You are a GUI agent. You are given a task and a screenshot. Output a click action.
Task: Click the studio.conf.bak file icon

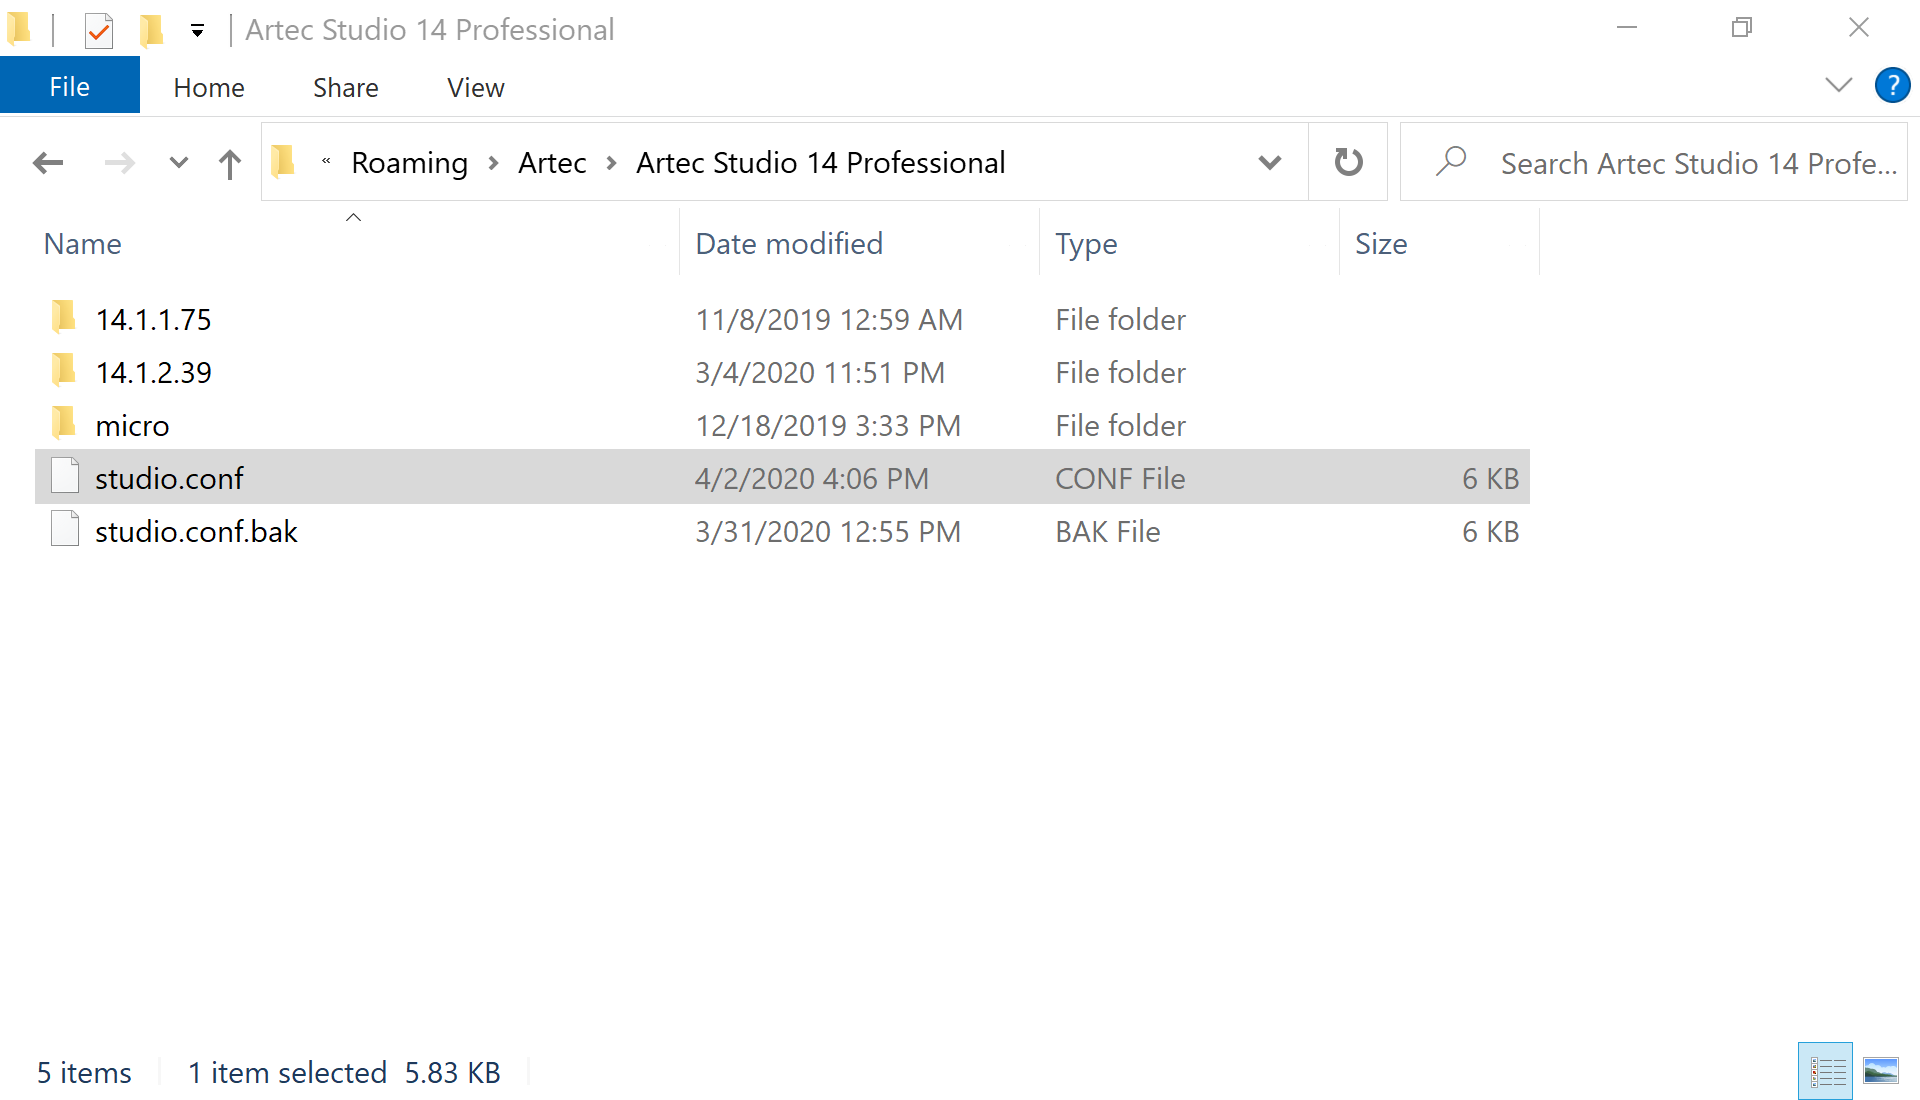click(x=65, y=528)
